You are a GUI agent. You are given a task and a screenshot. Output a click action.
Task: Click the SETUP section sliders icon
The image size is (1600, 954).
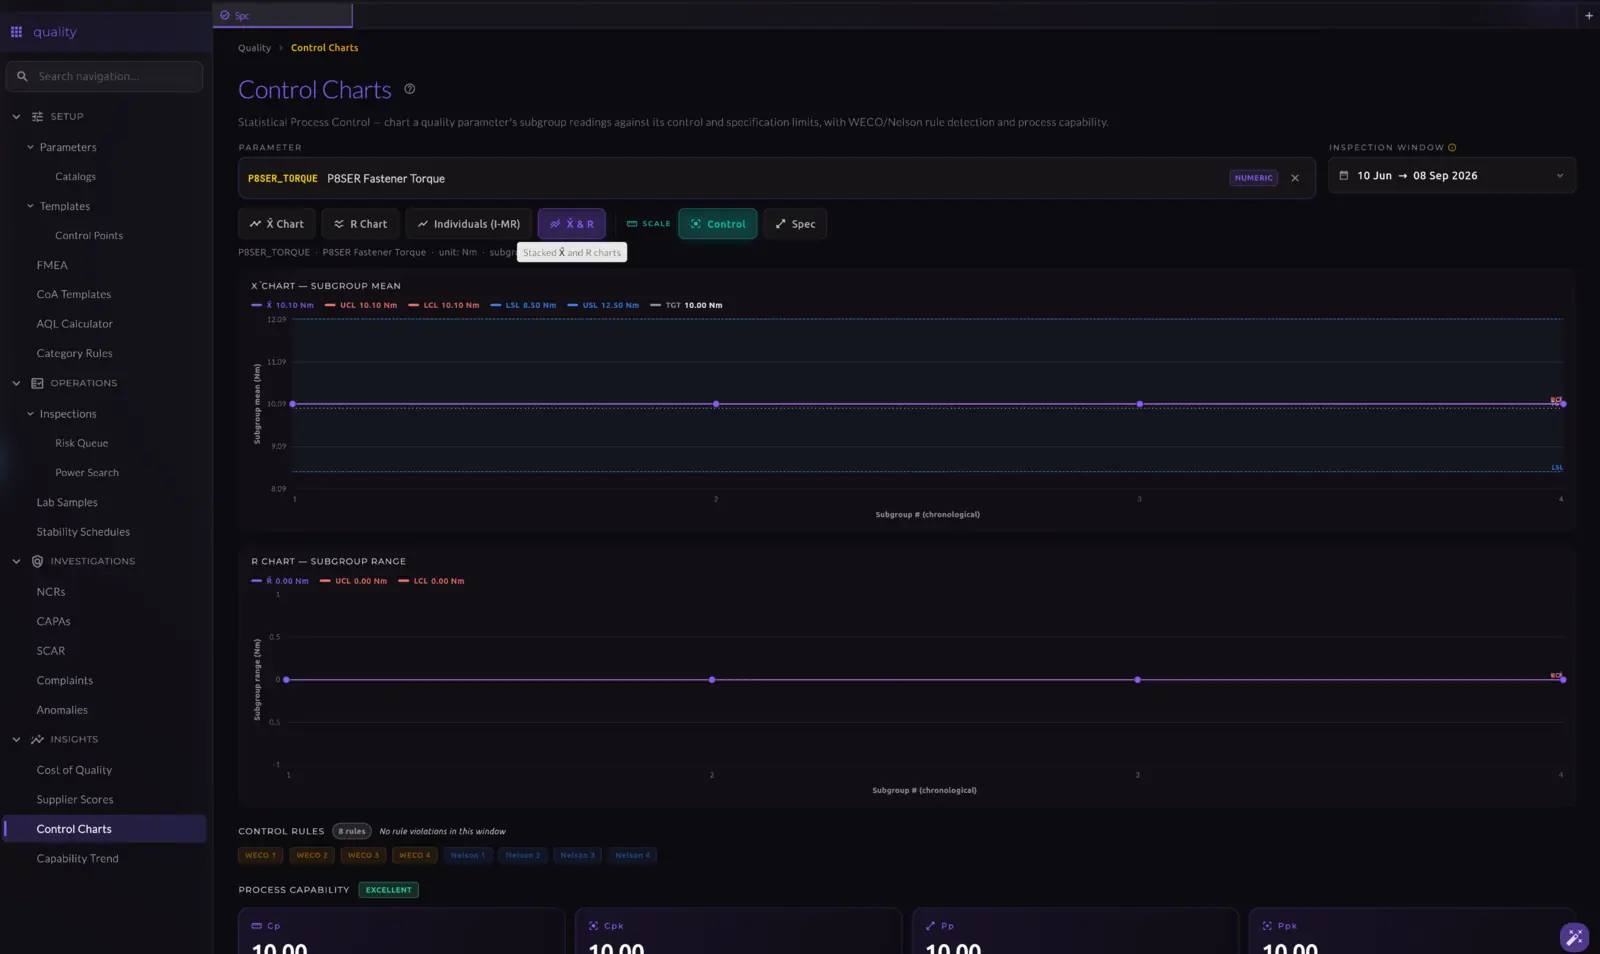point(37,117)
